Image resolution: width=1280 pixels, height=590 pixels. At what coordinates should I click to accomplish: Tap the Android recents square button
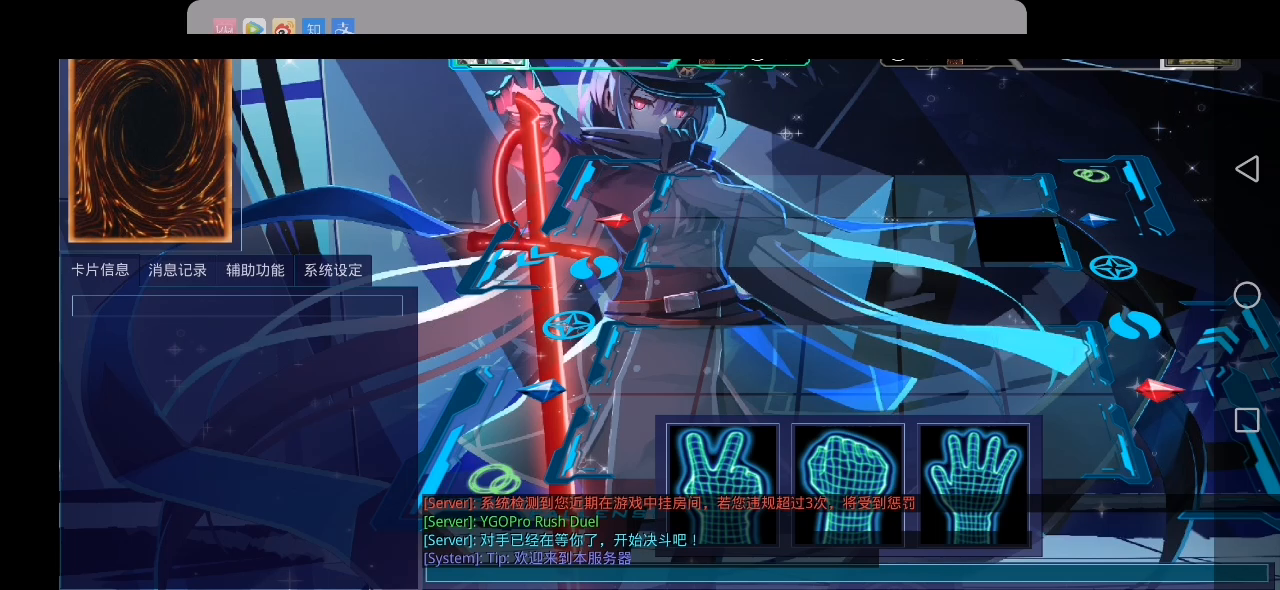click(x=1247, y=420)
